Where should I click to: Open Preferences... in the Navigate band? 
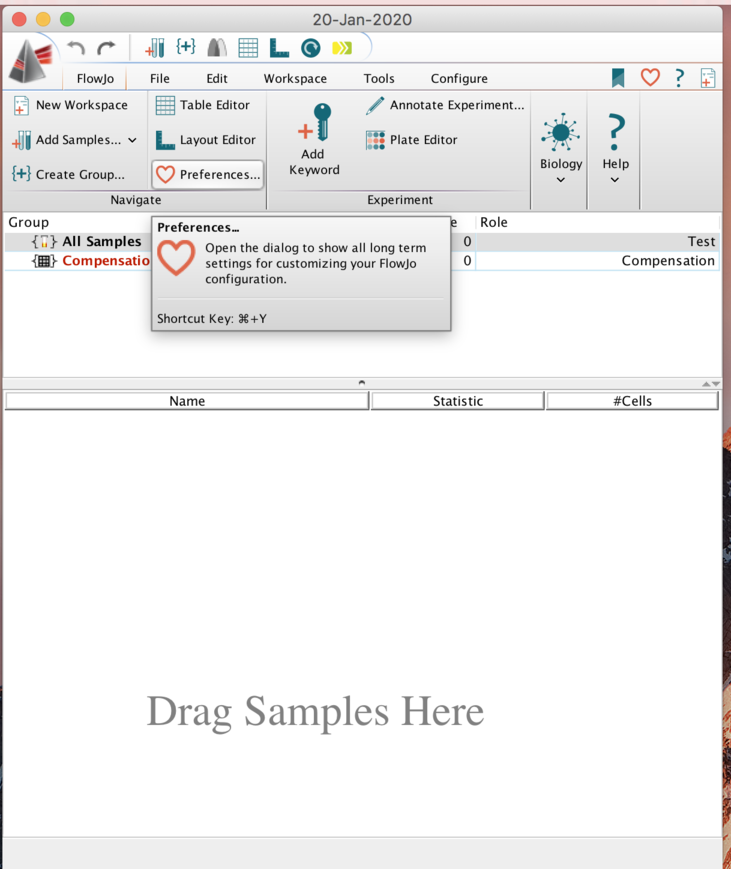click(207, 175)
